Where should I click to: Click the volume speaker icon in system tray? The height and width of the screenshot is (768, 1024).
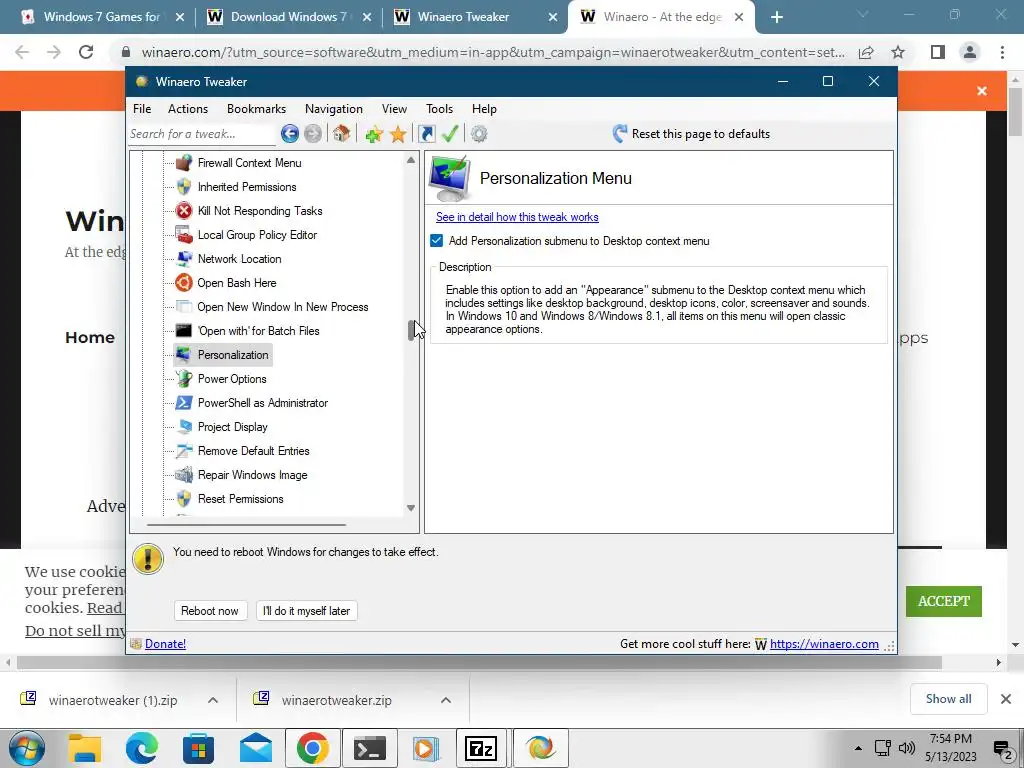click(x=906, y=748)
